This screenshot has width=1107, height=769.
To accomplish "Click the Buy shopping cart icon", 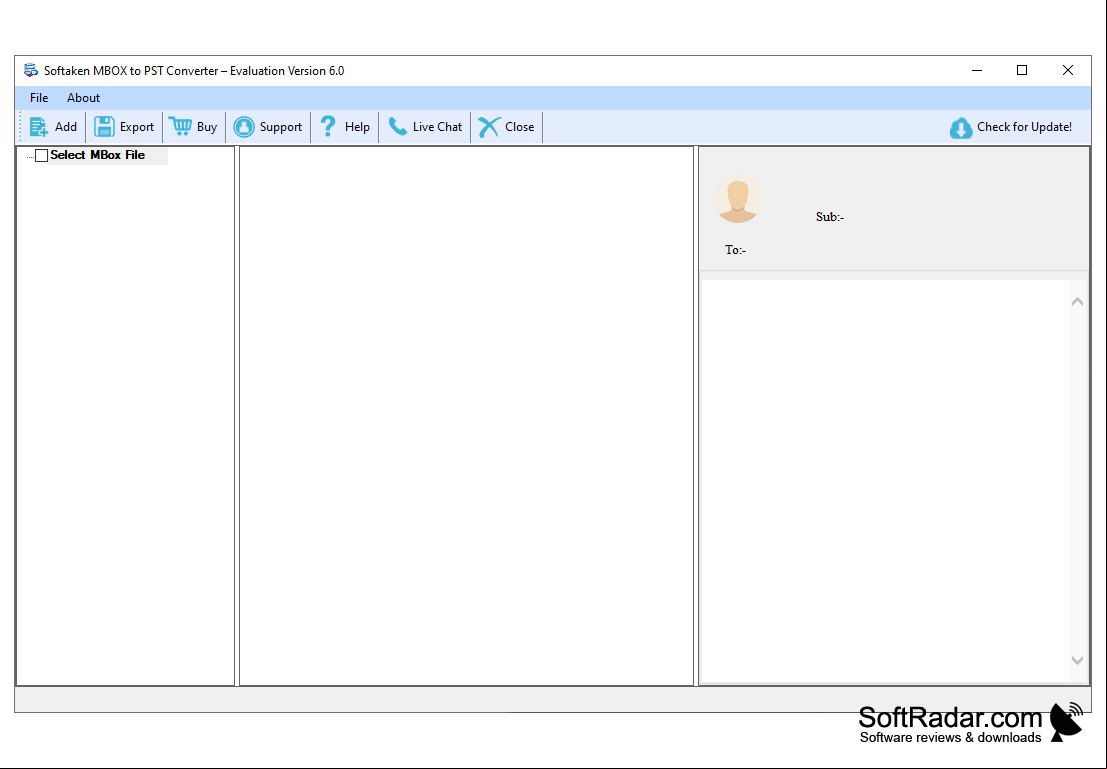I will pyautogui.click(x=180, y=126).
